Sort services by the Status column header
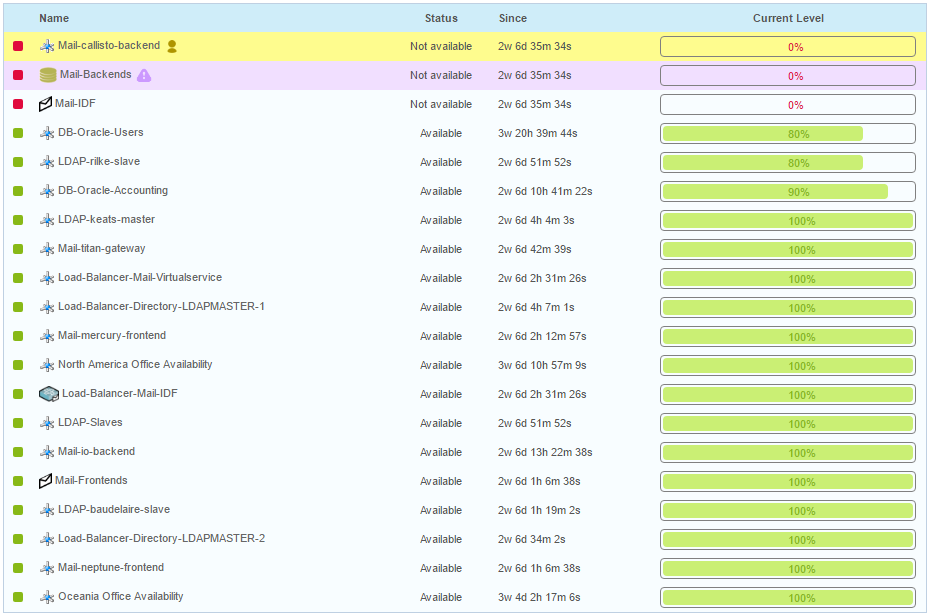The width and height of the screenshot is (929, 616). [440, 18]
